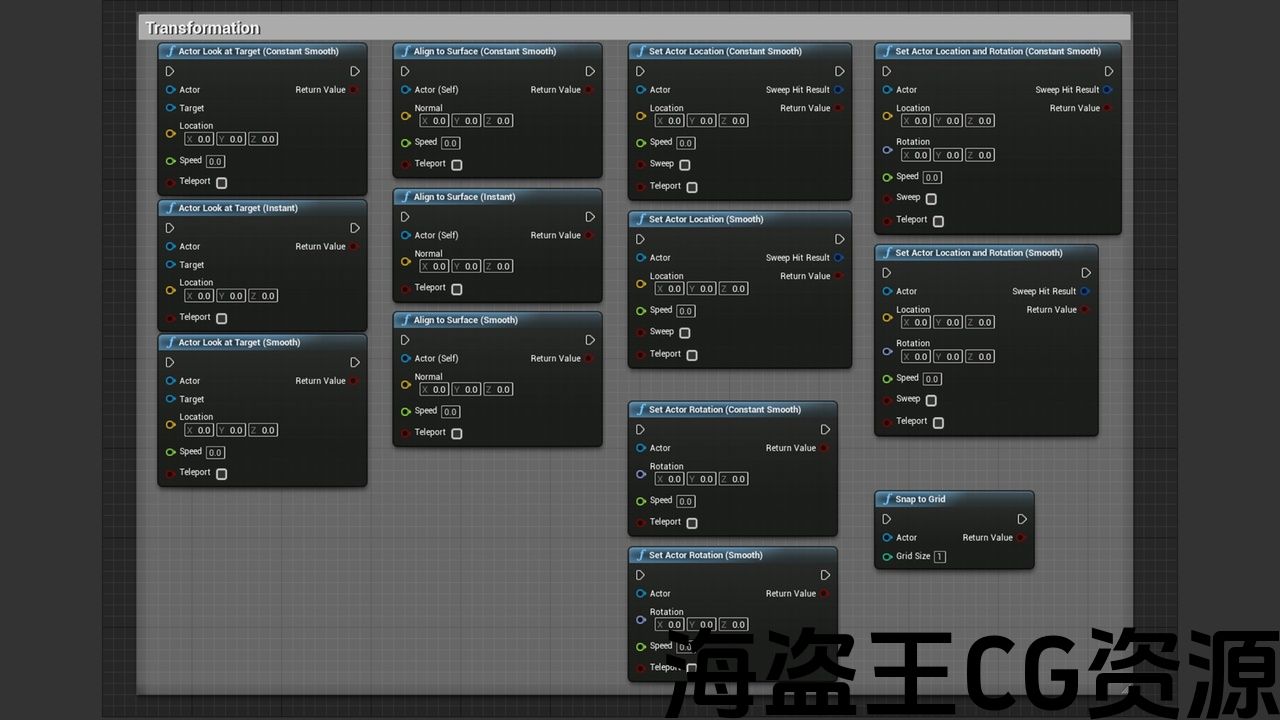Image resolution: width=1280 pixels, height=720 pixels.
Task: Click the Grid Size value field
Action: tap(940, 557)
